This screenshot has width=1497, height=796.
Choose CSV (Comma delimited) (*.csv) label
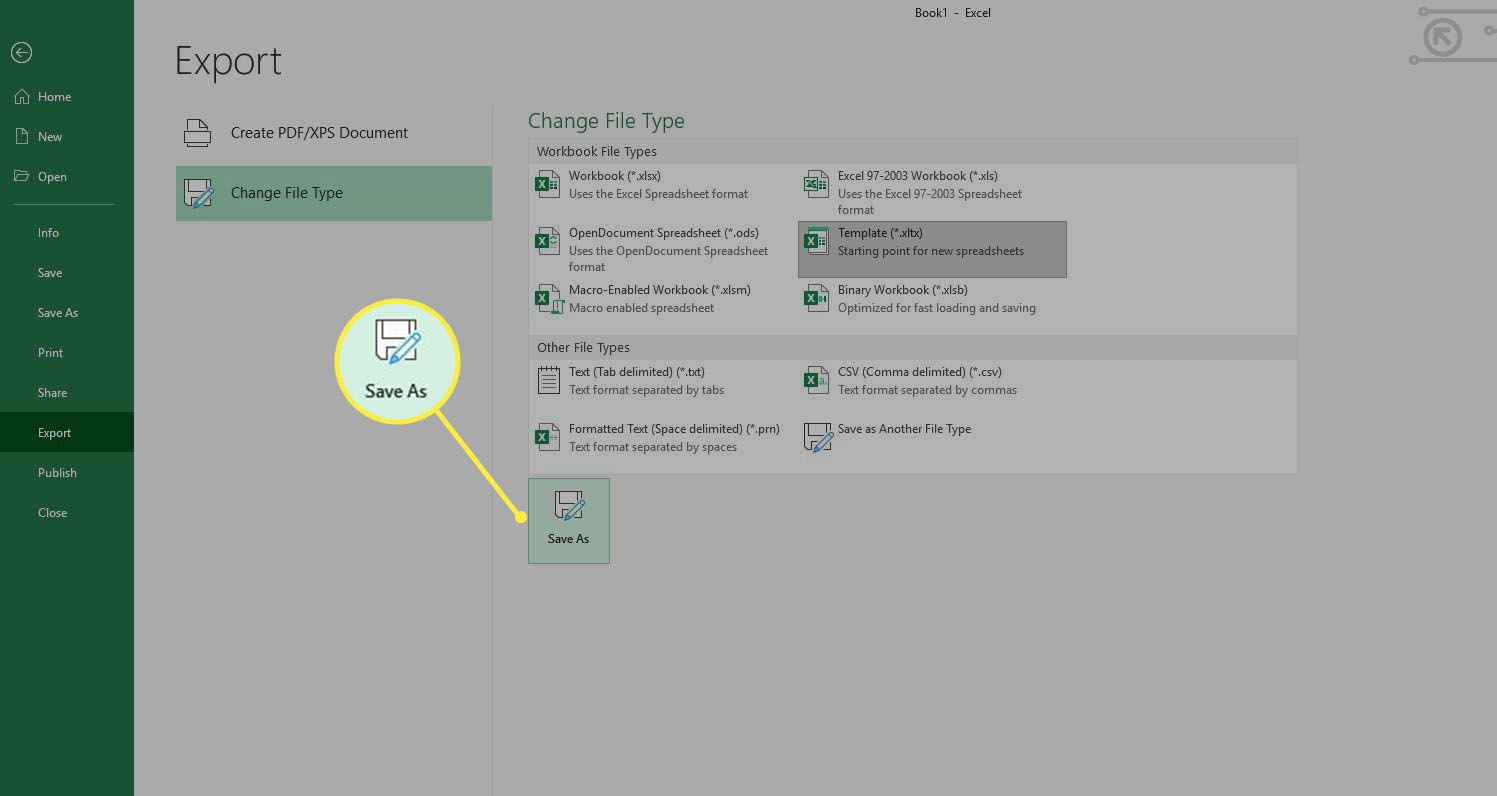tap(920, 372)
